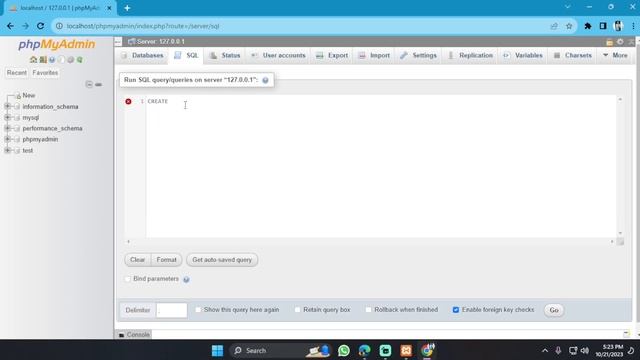Click the phpMyAdmin Home icon
Screen dimensions: 640x360
[33, 60]
